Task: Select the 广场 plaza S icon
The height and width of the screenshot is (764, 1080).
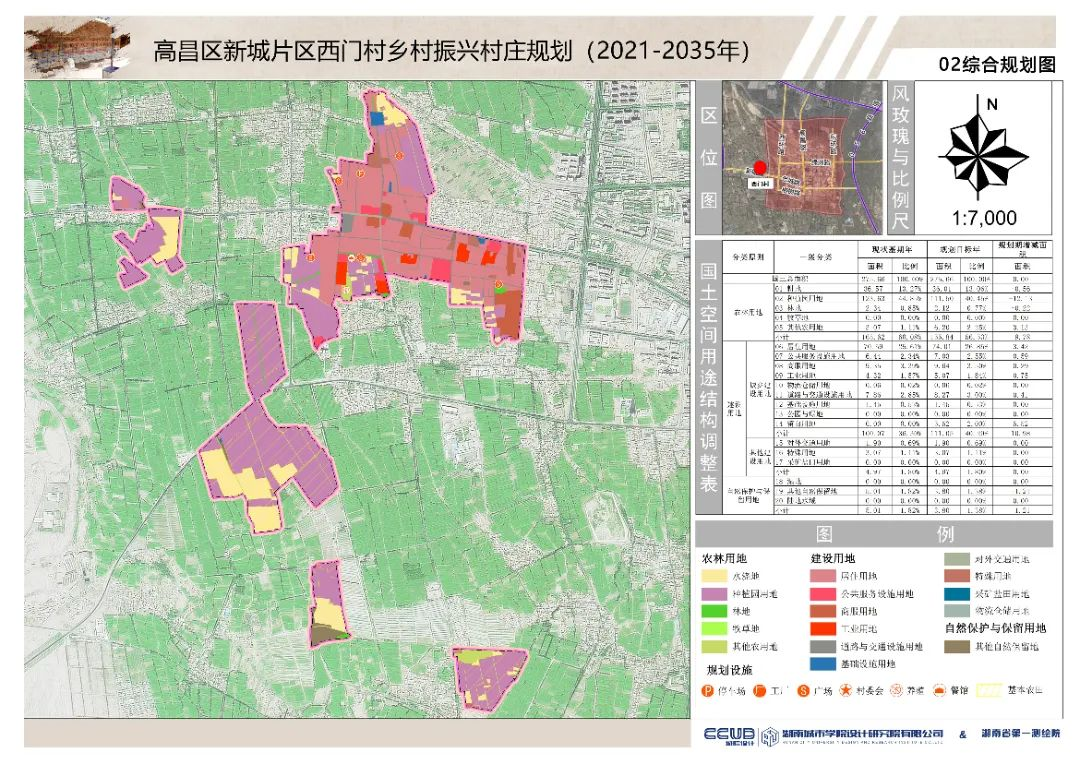Action: pyautogui.click(x=804, y=691)
